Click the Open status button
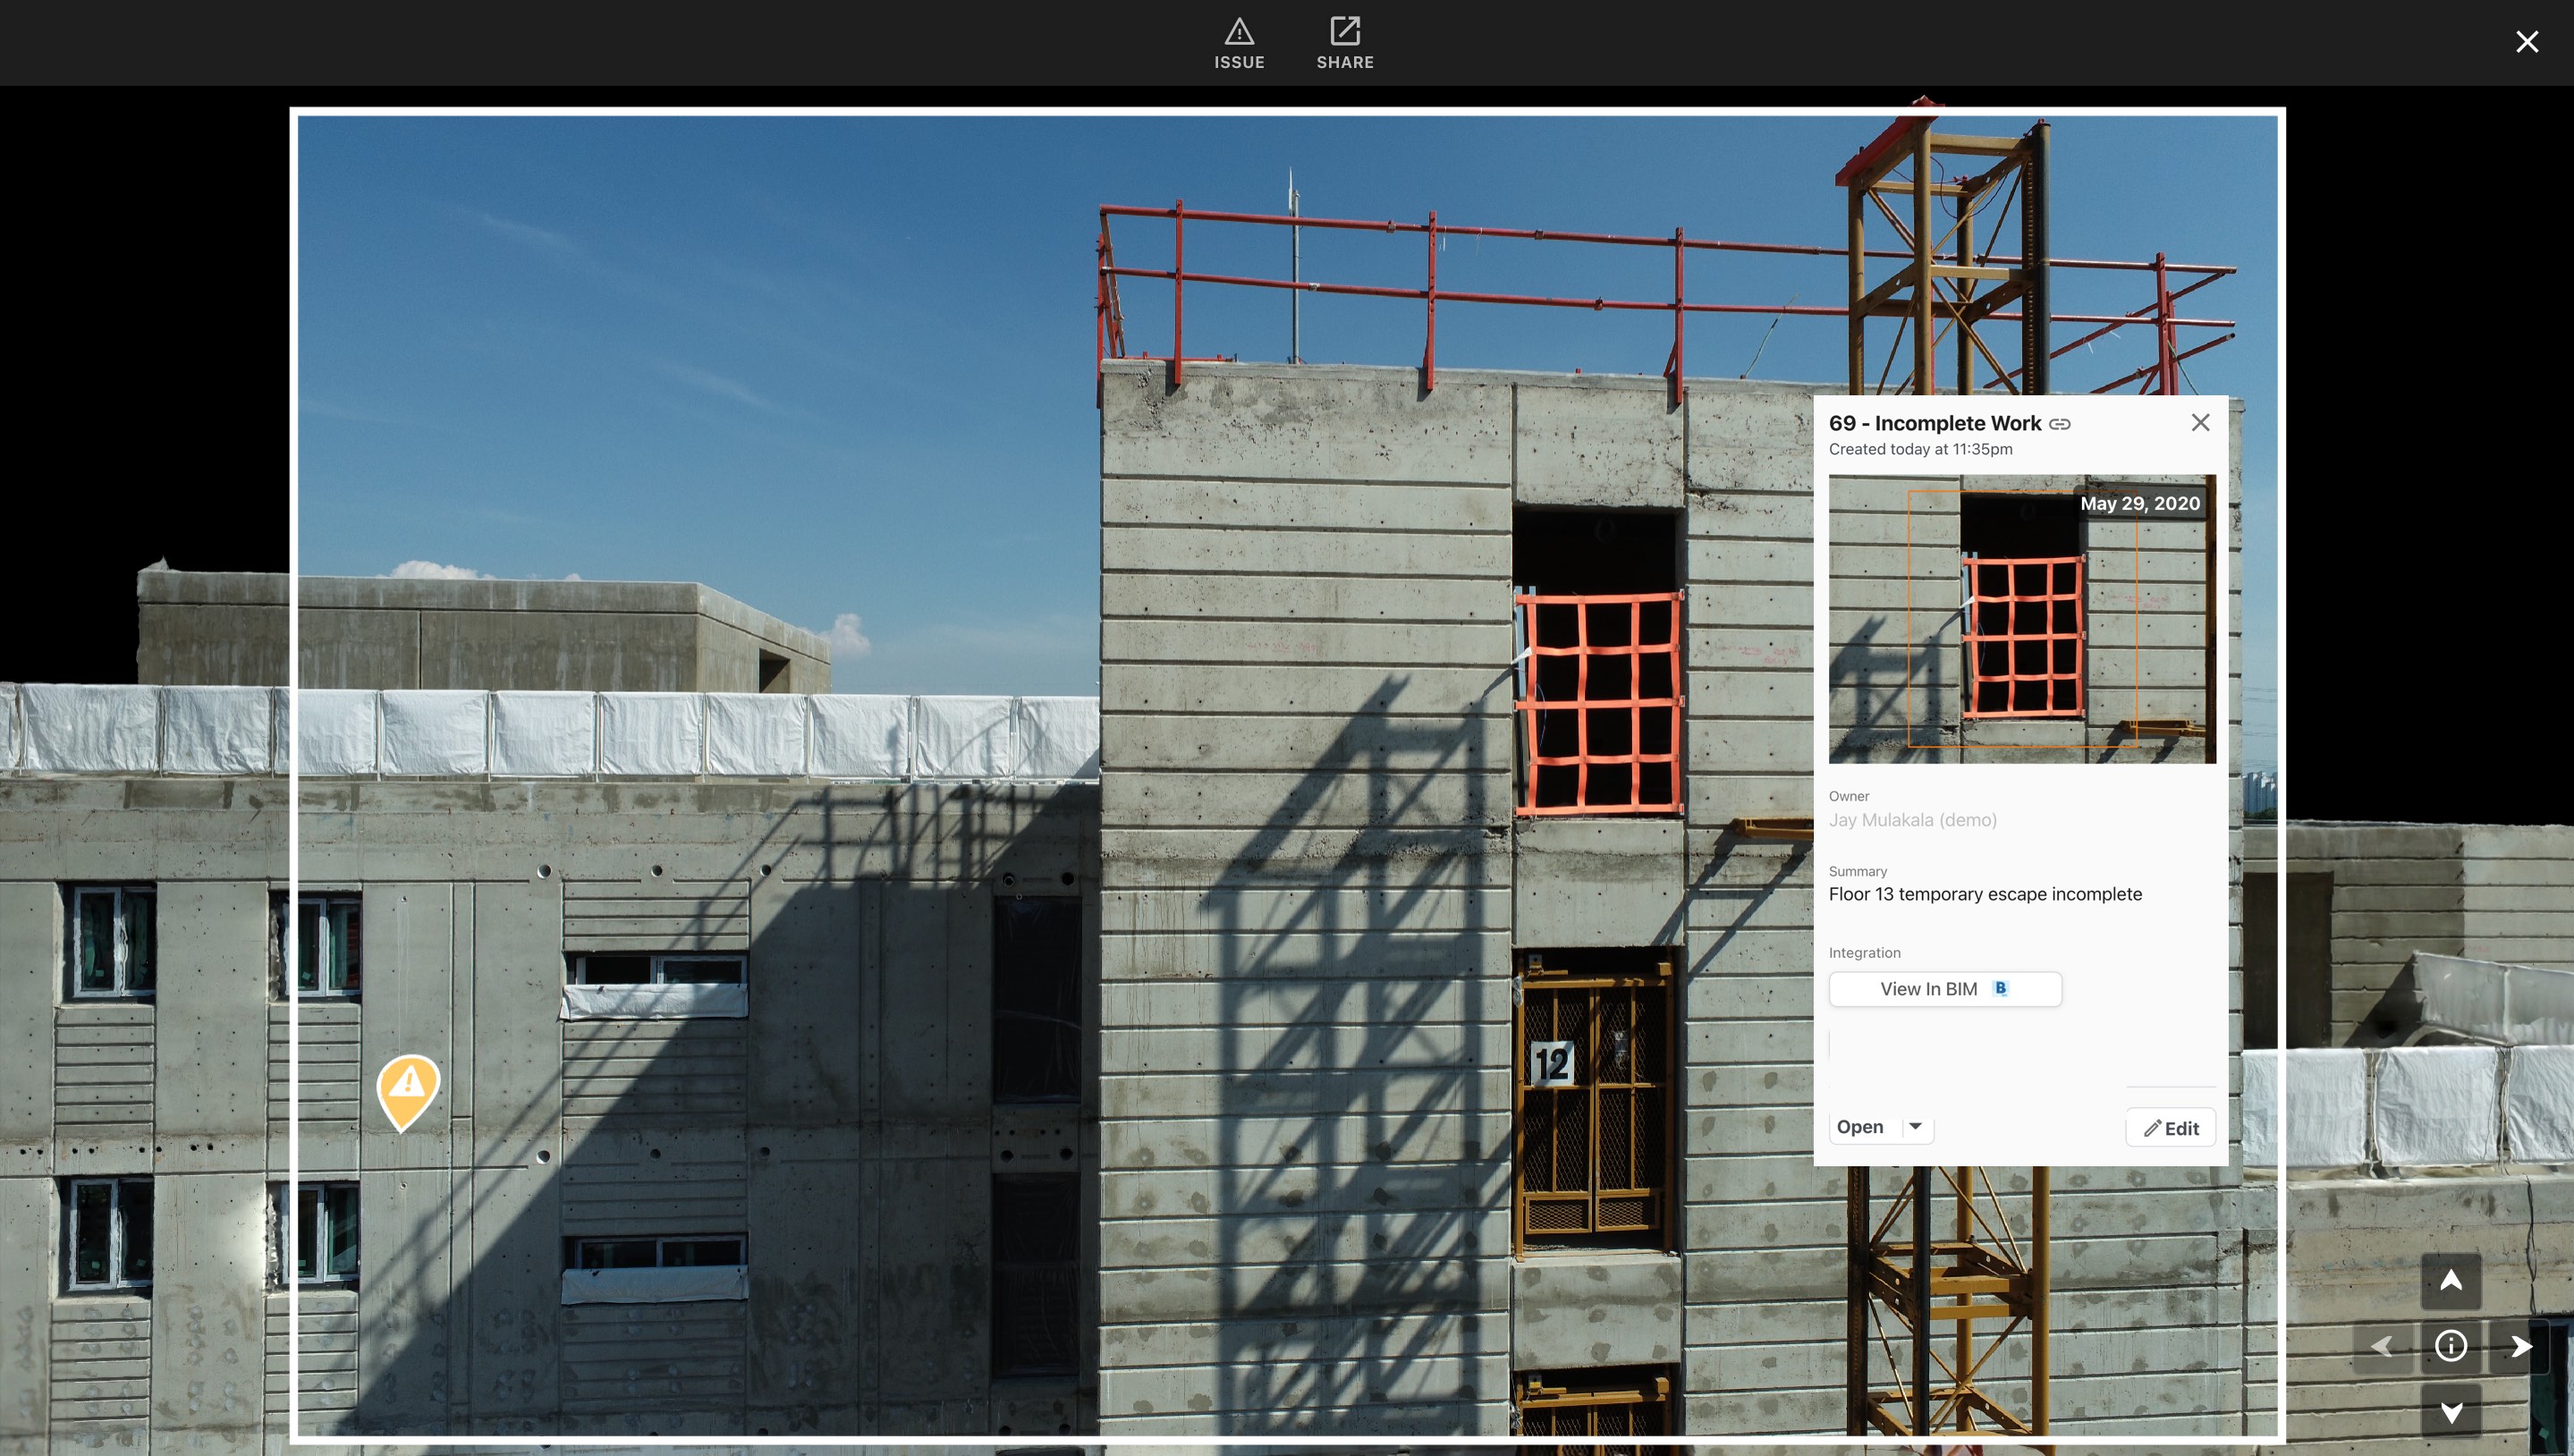The height and width of the screenshot is (1456, 2574). (x=1860, y=1127)
